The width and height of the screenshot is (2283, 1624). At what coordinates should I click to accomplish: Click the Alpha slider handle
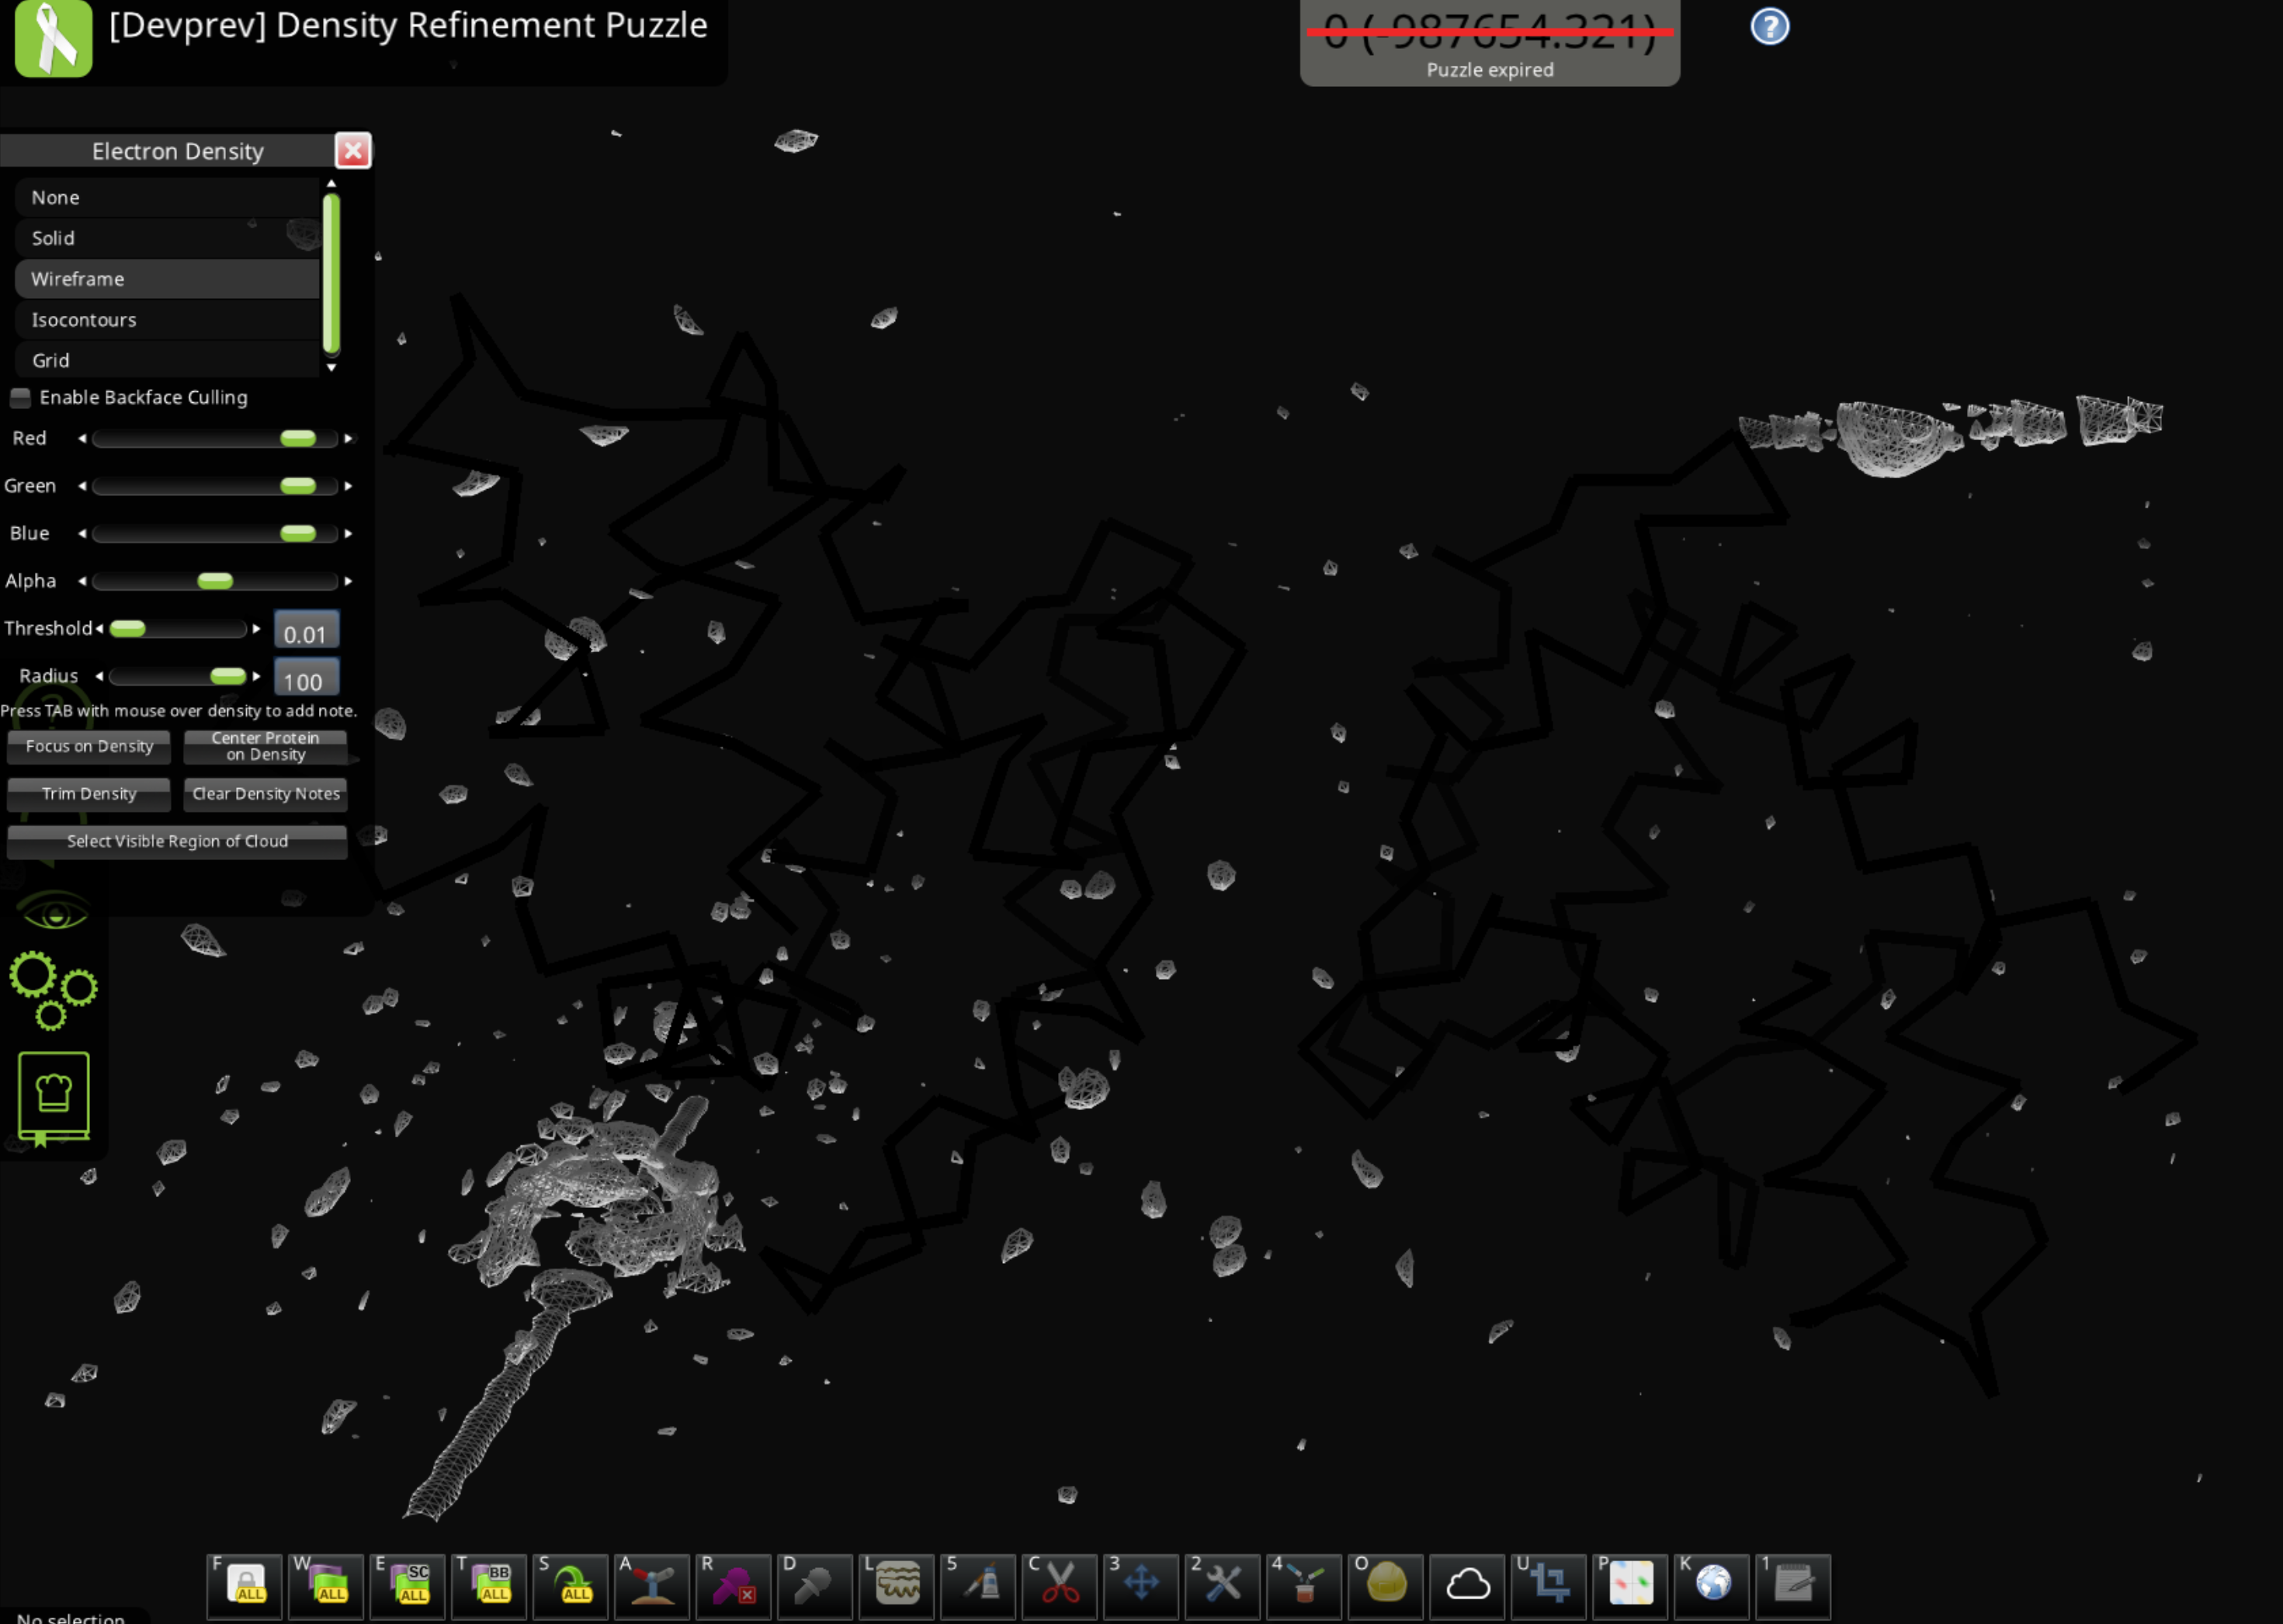coord(215,581)
